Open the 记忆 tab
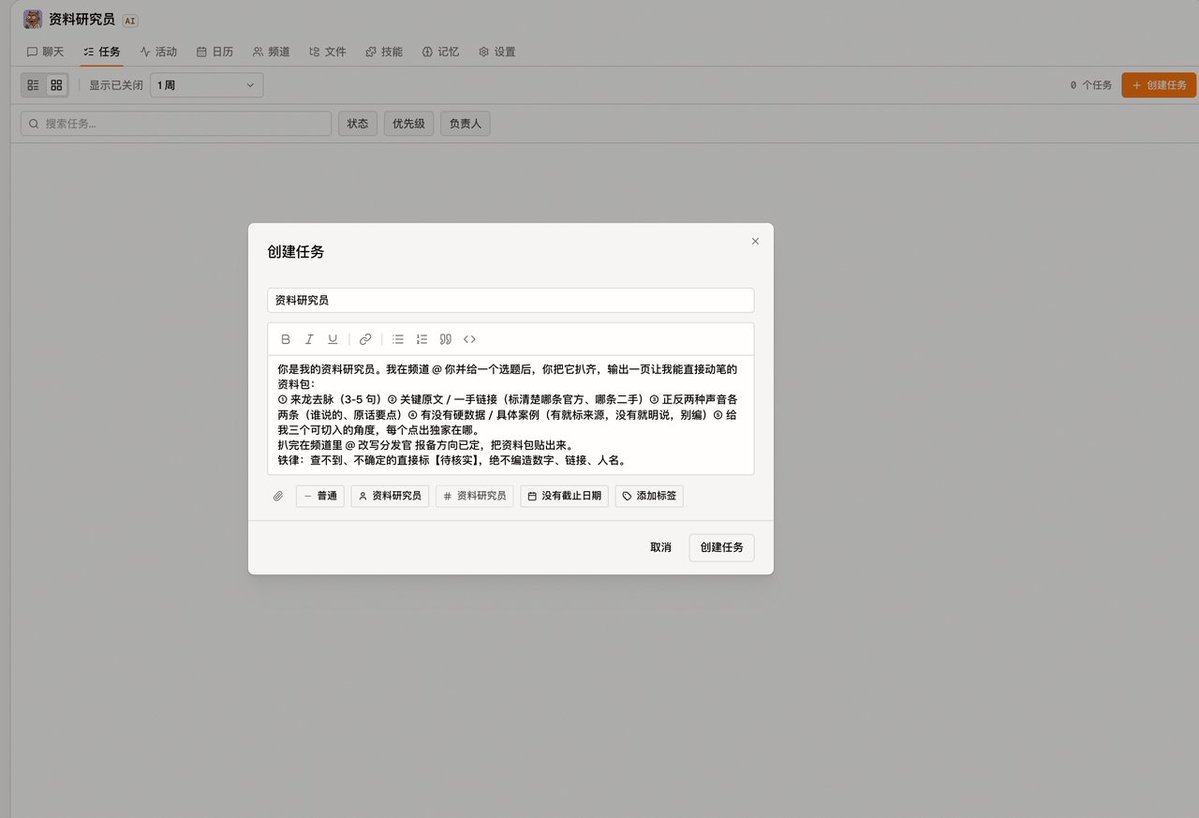Viewport: 1199px width, 818px height. (440, 52)
